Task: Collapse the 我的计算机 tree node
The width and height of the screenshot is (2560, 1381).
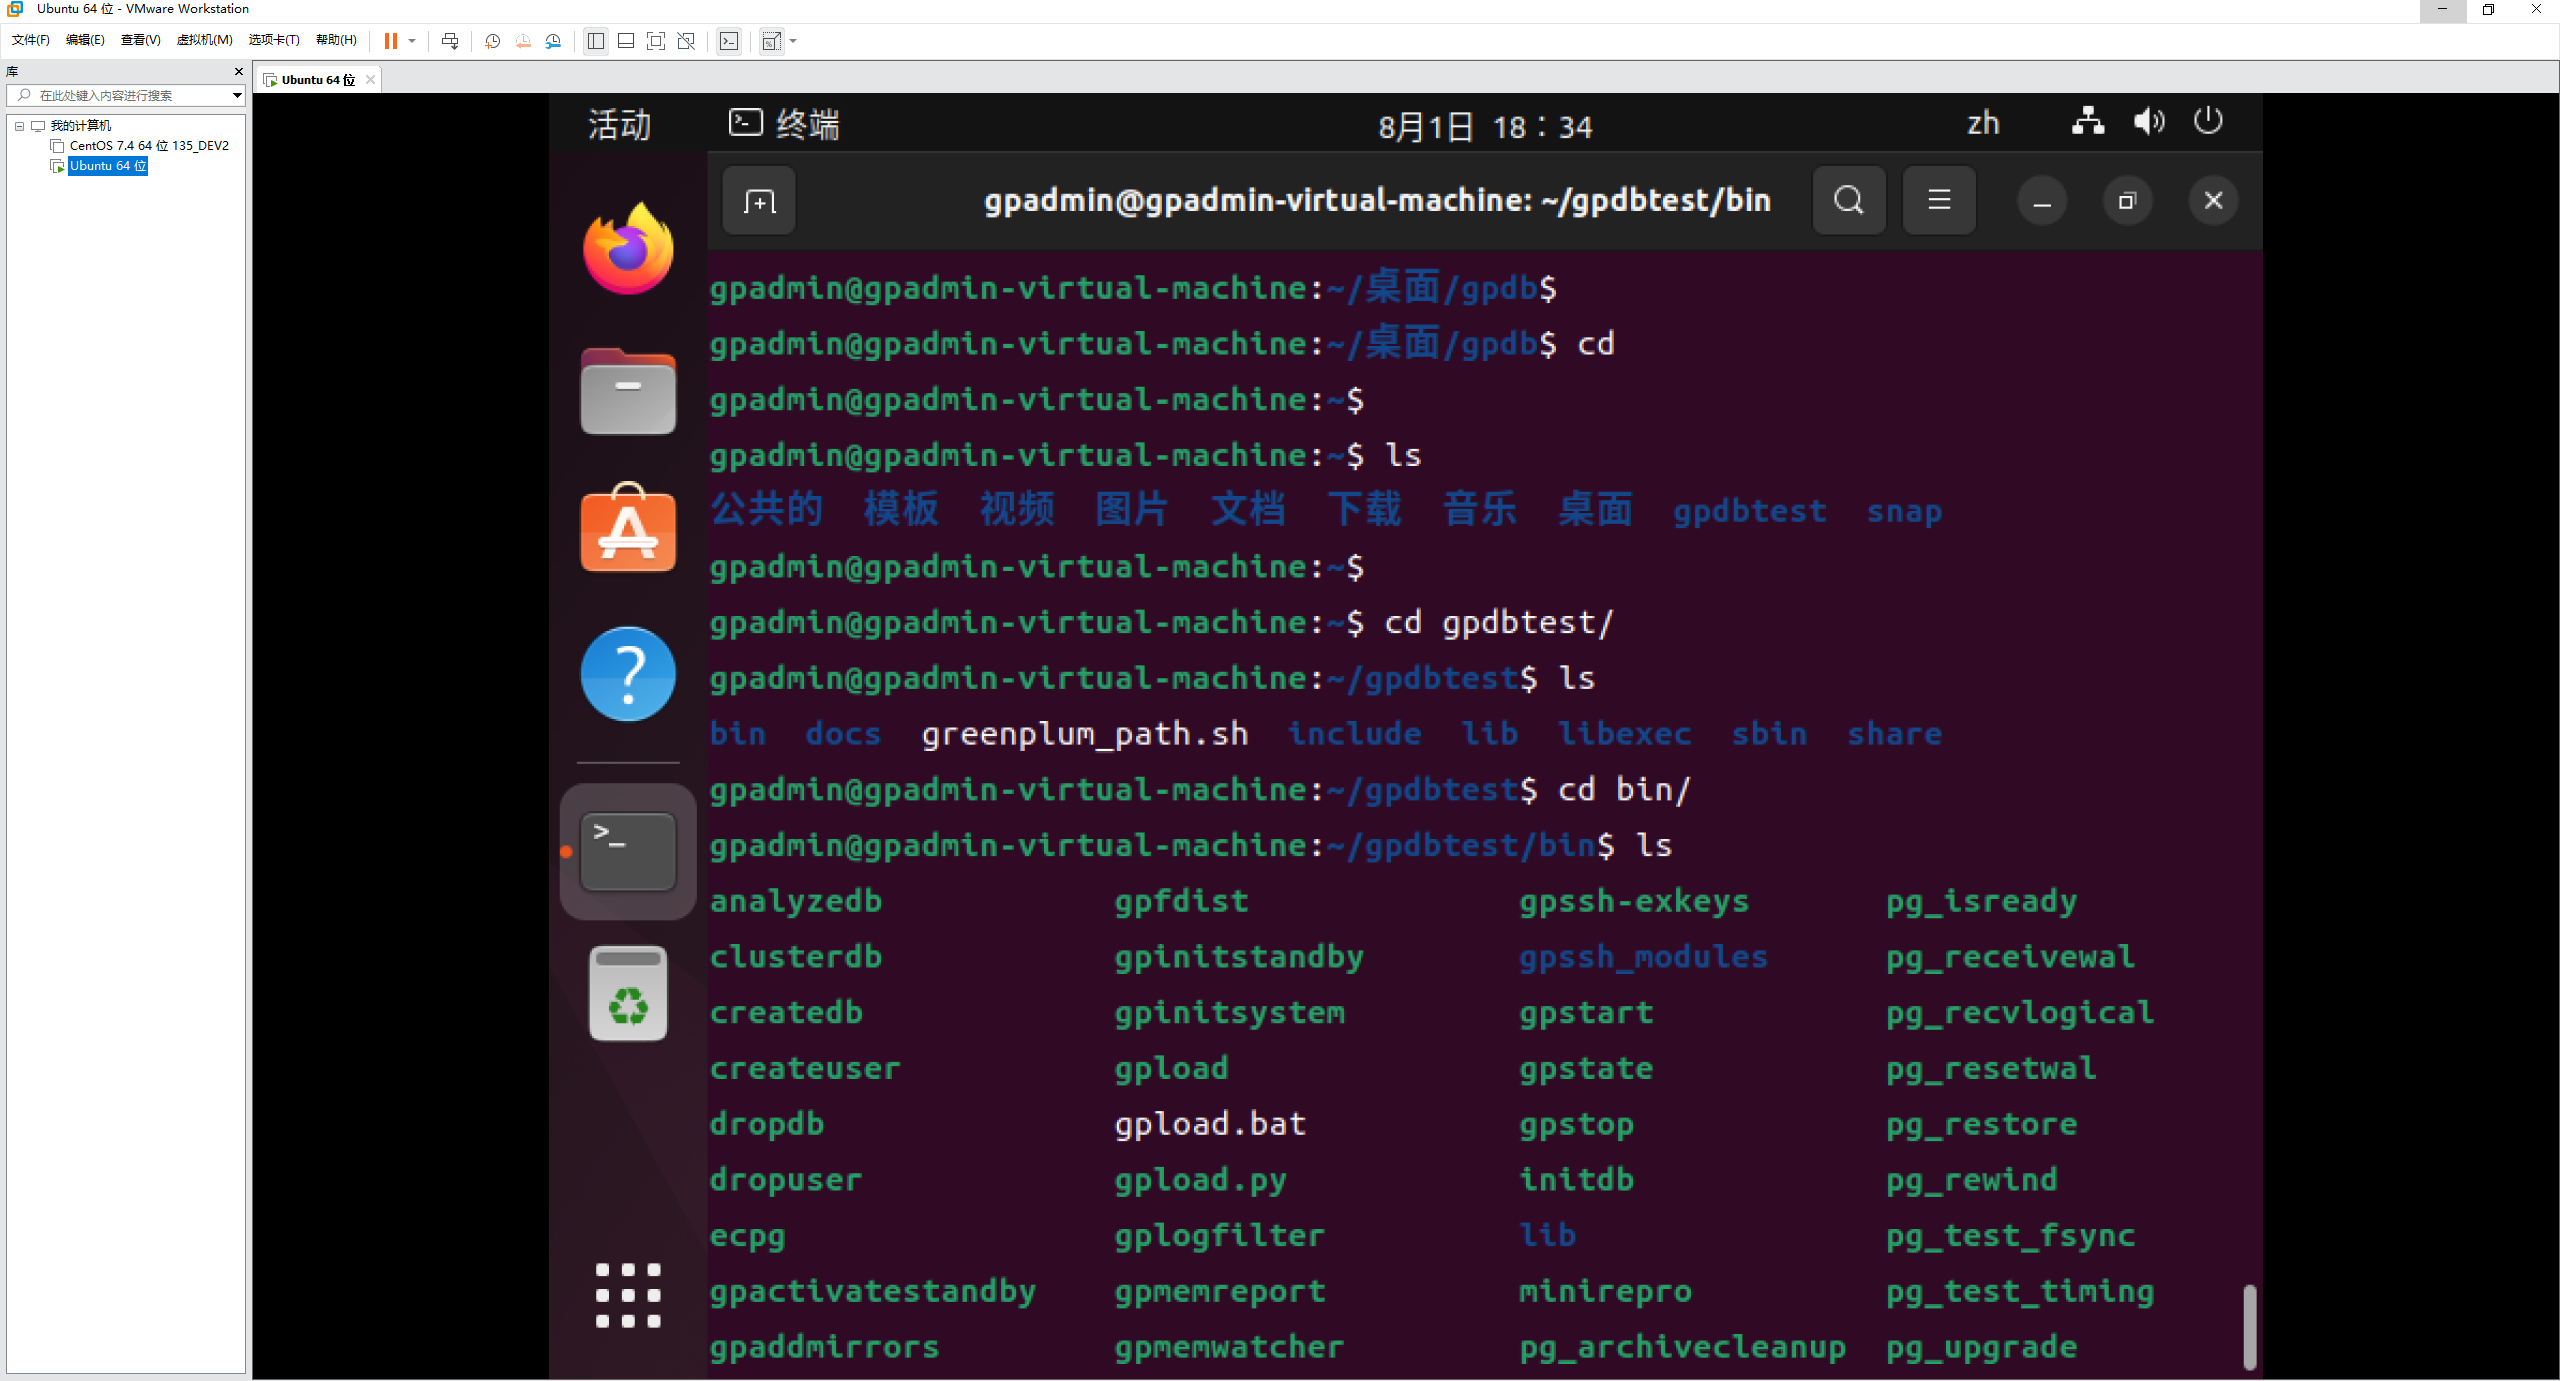Action: (19, 126)
